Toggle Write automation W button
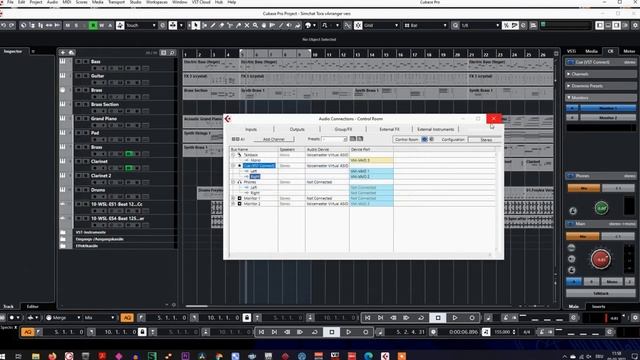Viewport: 640px width, 360px height. [102, 25]
